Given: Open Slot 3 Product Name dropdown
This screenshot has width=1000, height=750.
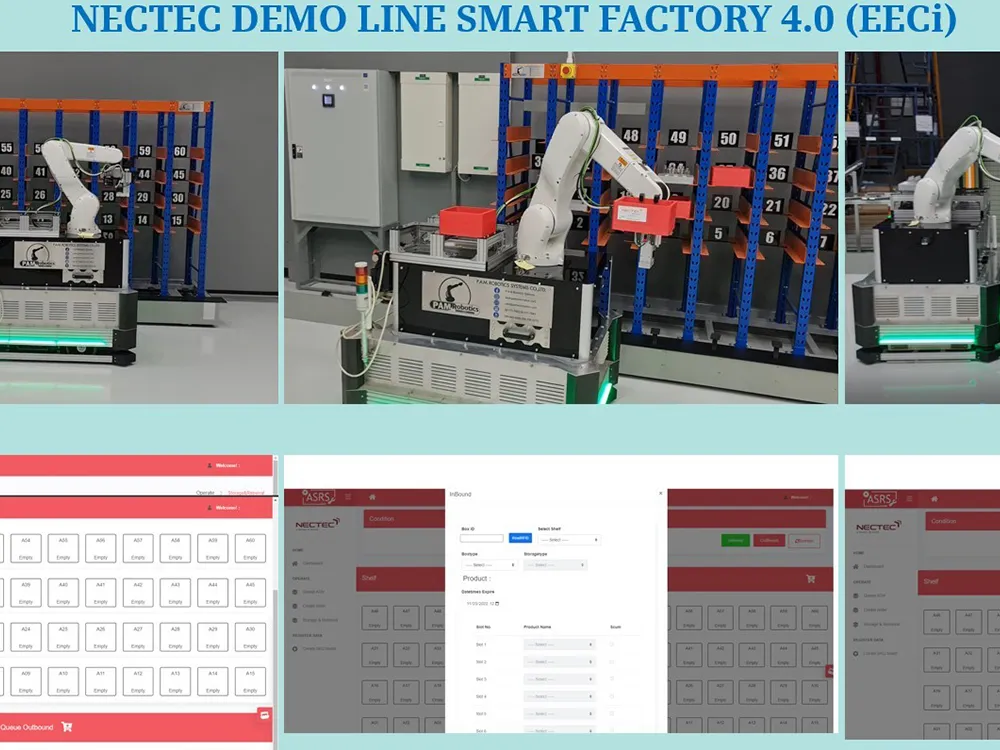Looking at the screenshot, I should 559,679.
